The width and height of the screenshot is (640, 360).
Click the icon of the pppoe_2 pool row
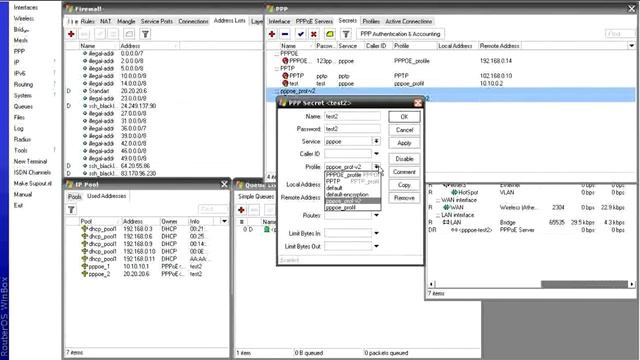[84, 274]
